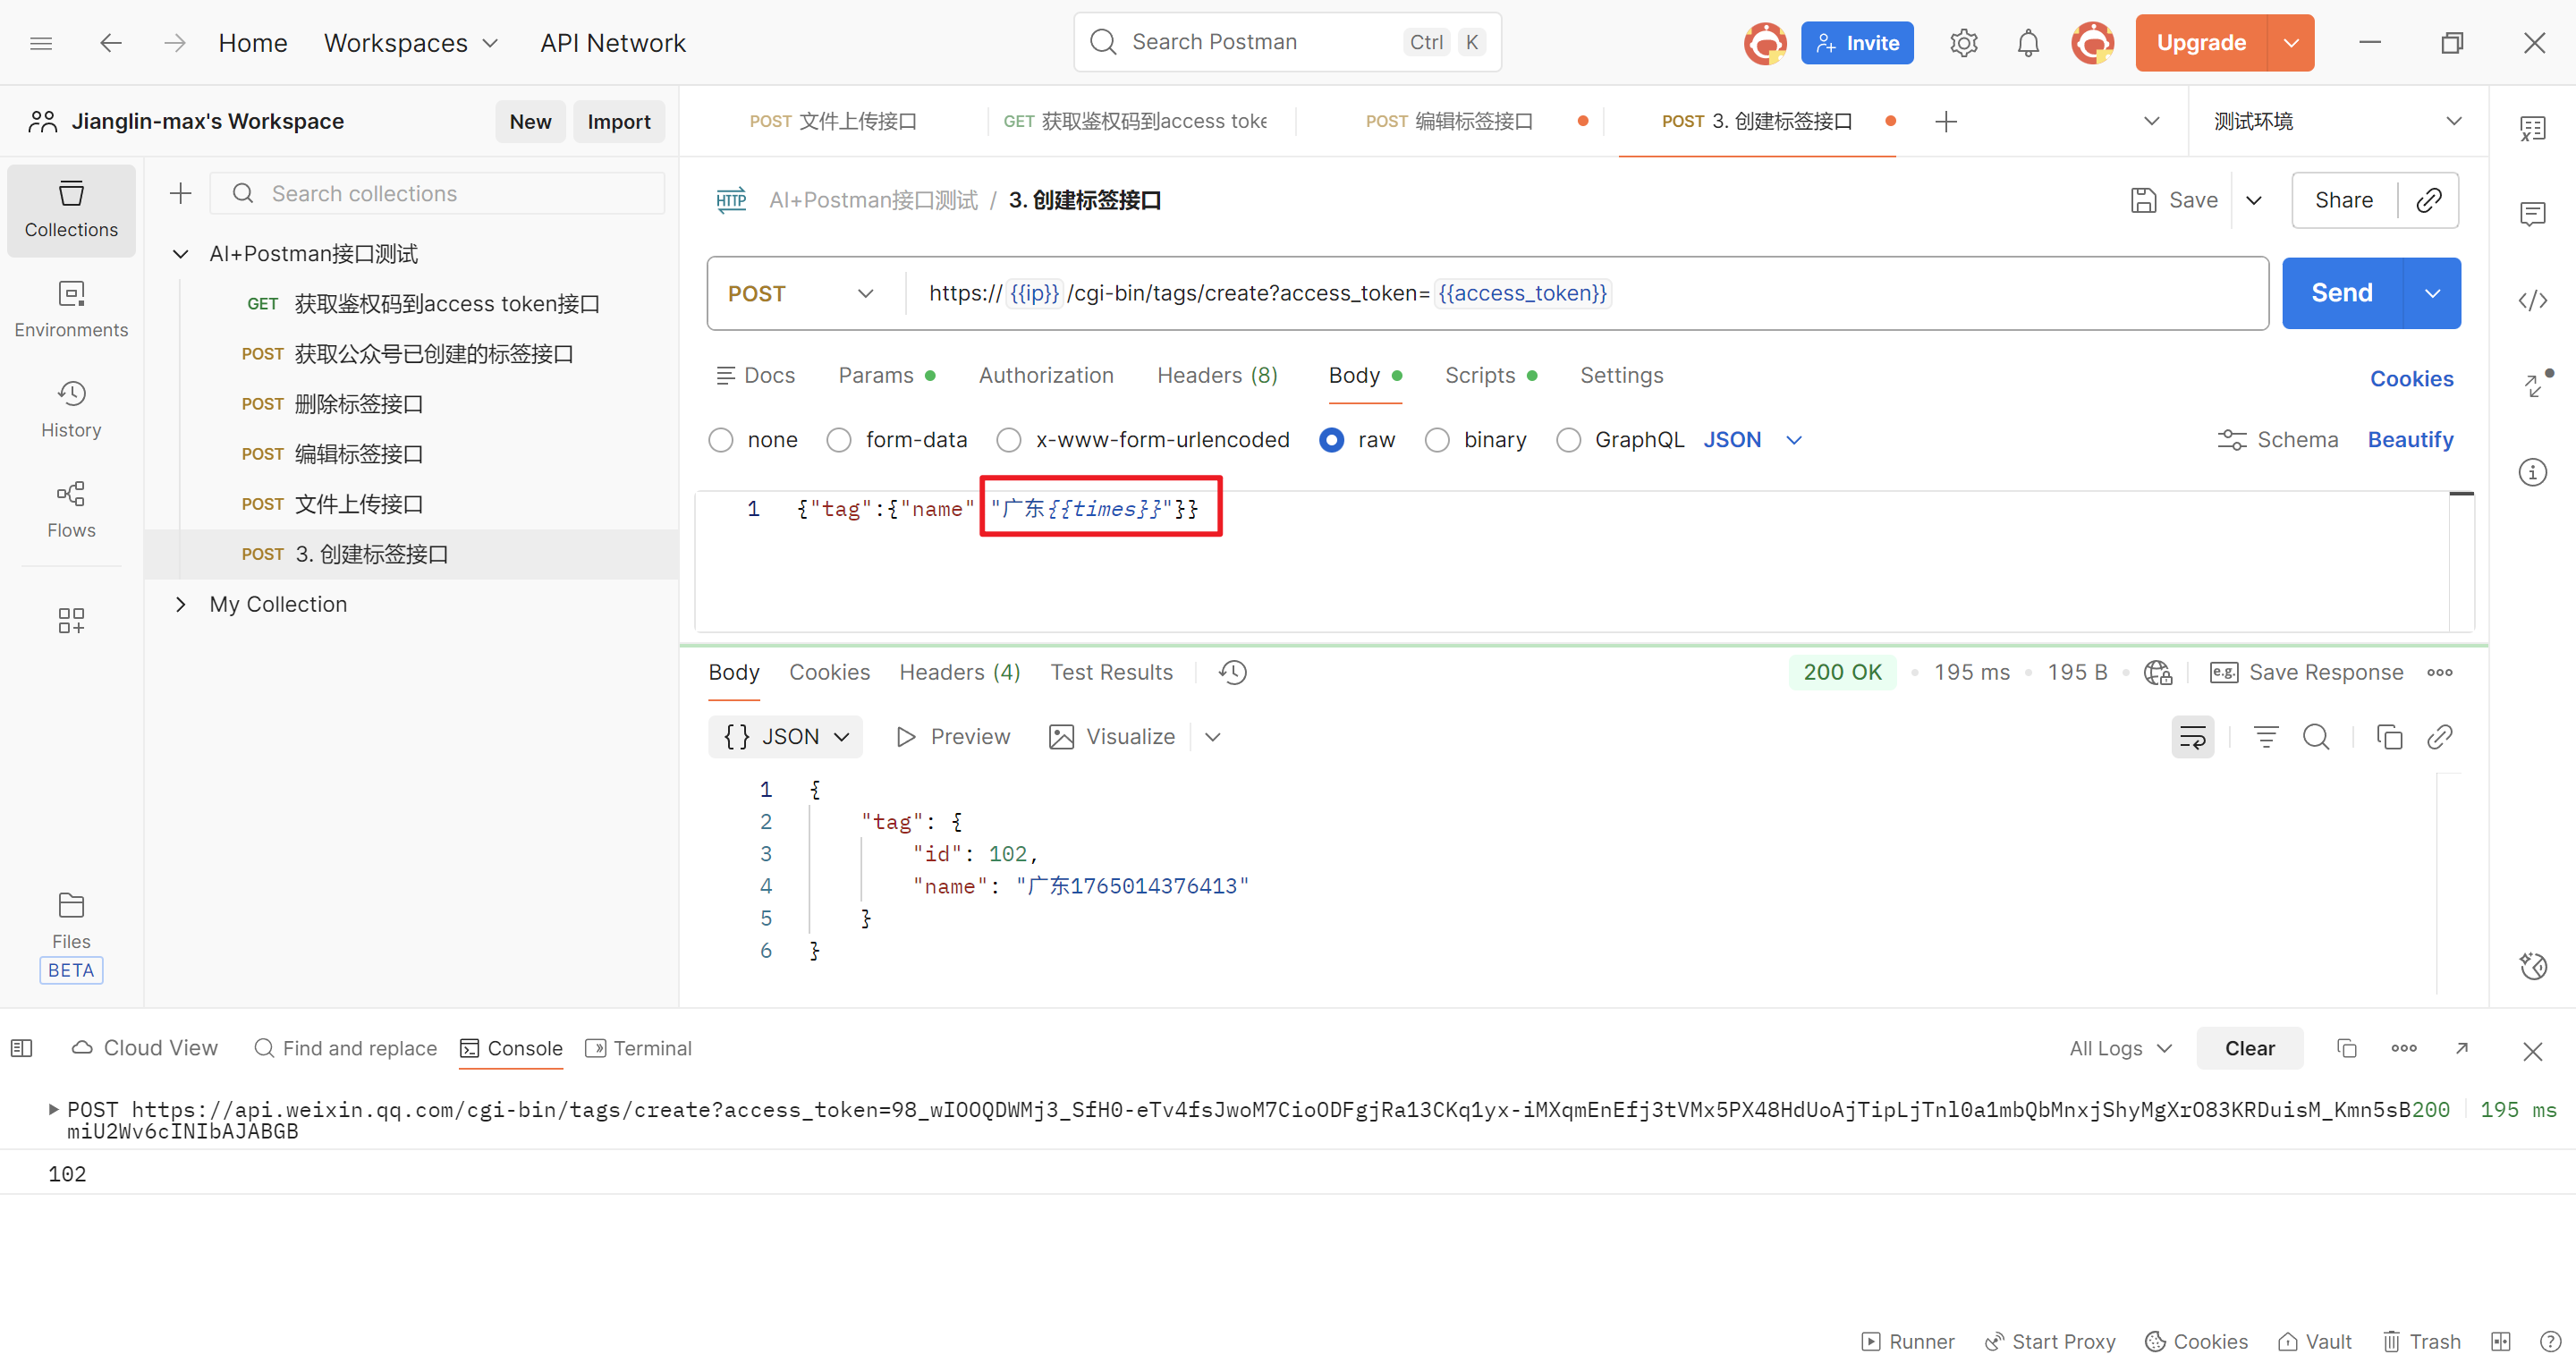The image size is (2576, 1363).
Task: Open the Send options arrow
Action: (x=2432, y=293)
